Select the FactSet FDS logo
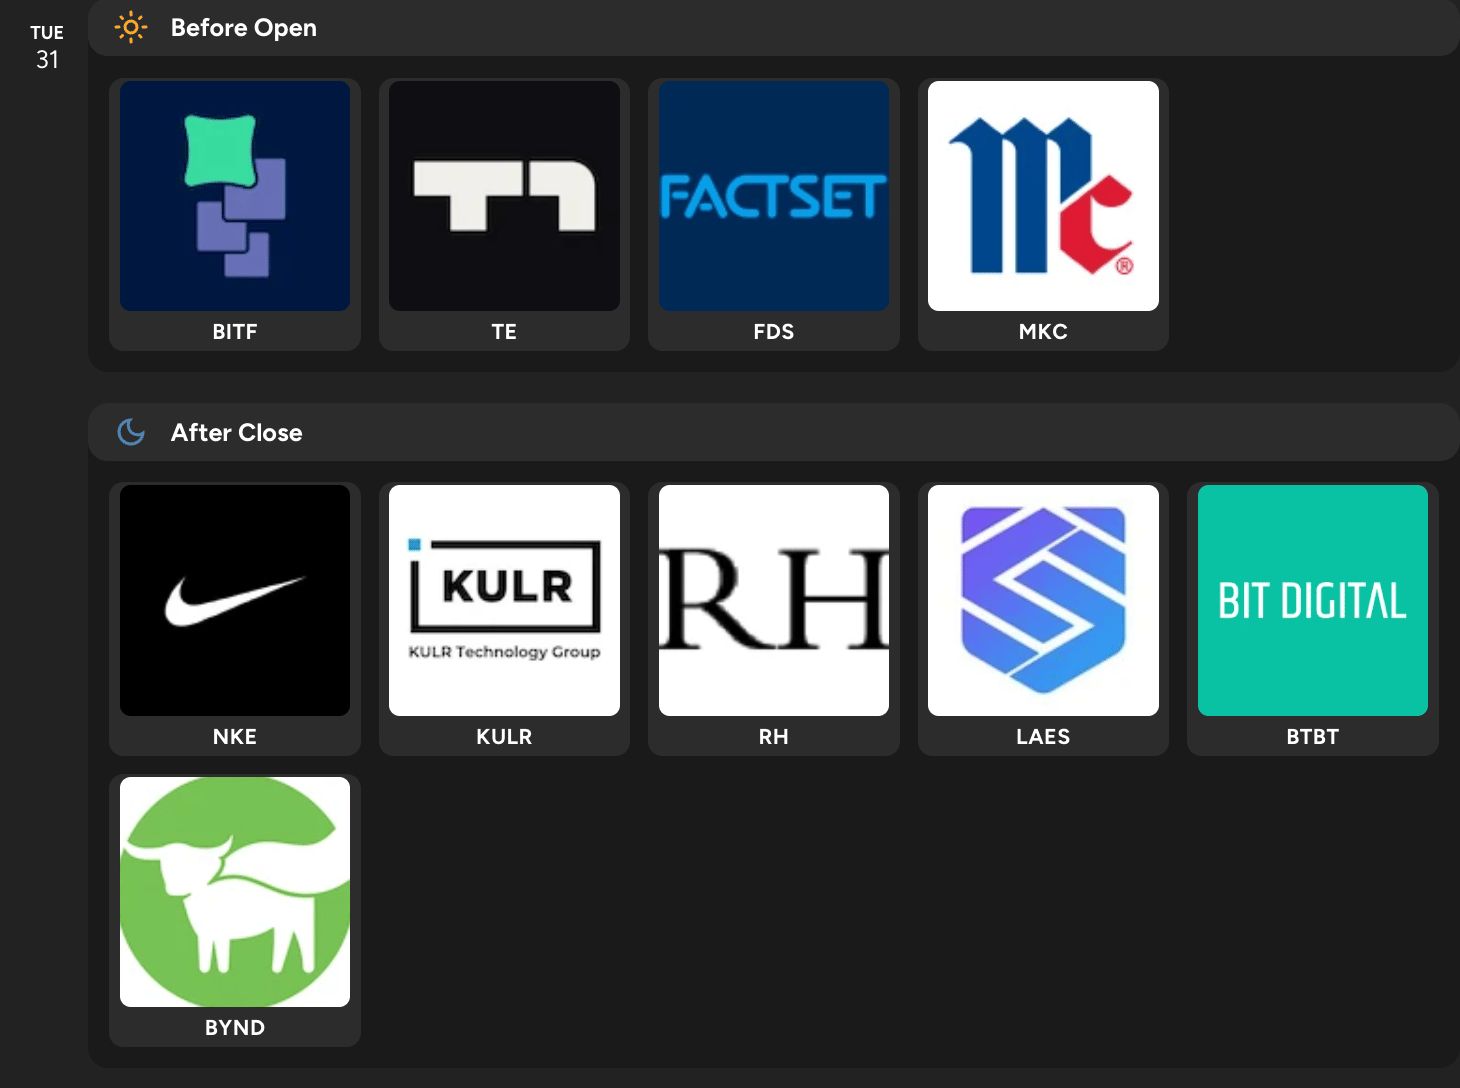 click(x=774, y=196)
